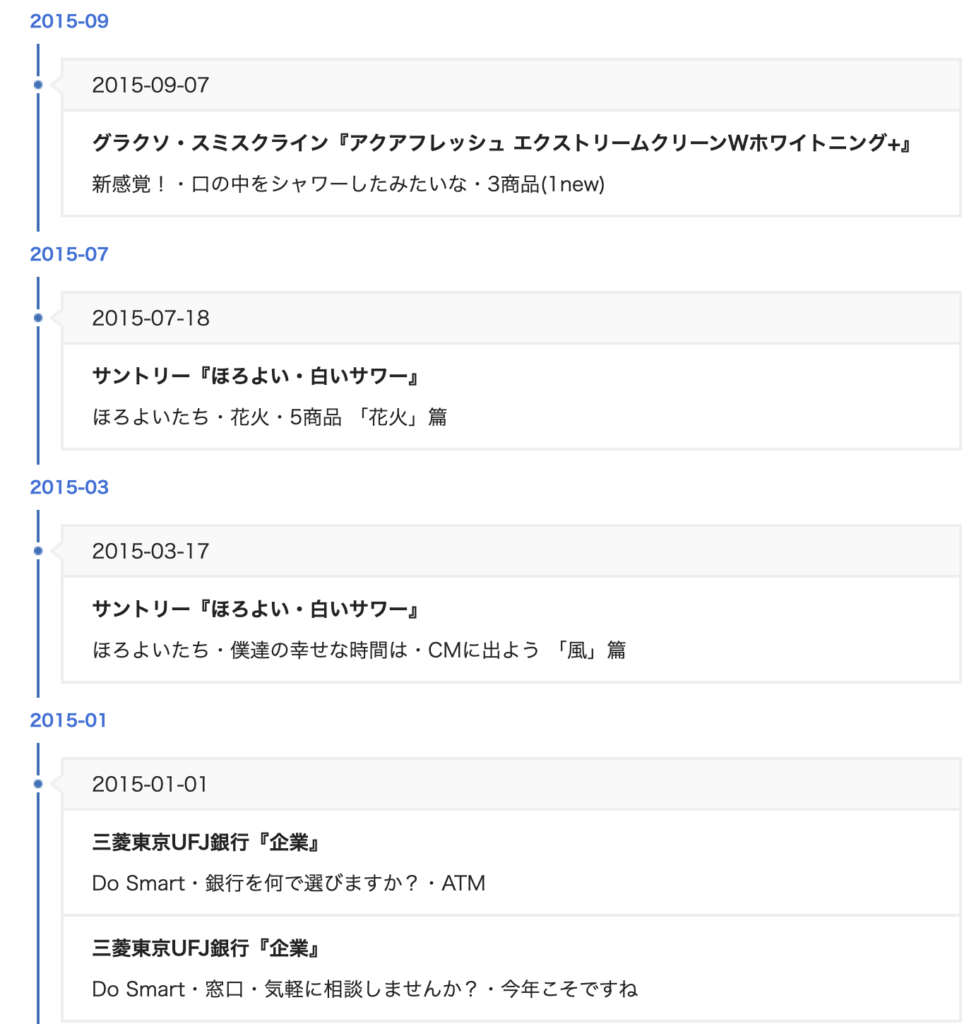Click the 2015-09 month heading
This screenshot has height=1024, width=969.
point(69,21)
